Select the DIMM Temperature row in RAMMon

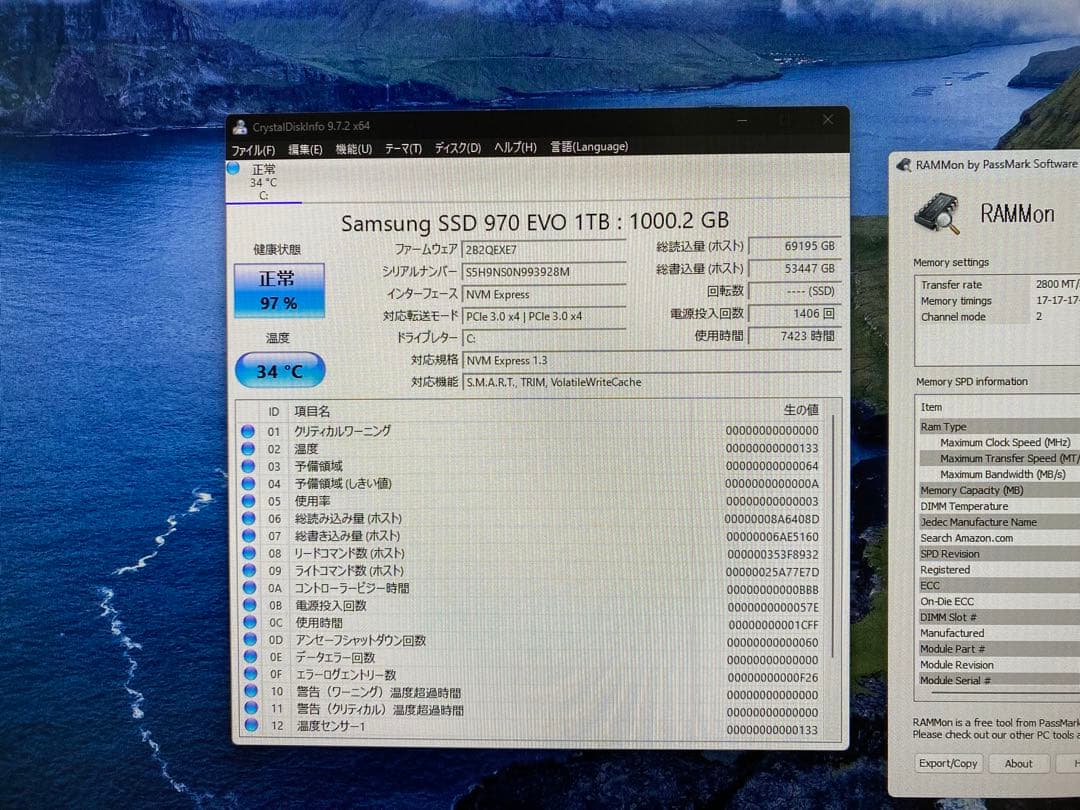point(999,506)
